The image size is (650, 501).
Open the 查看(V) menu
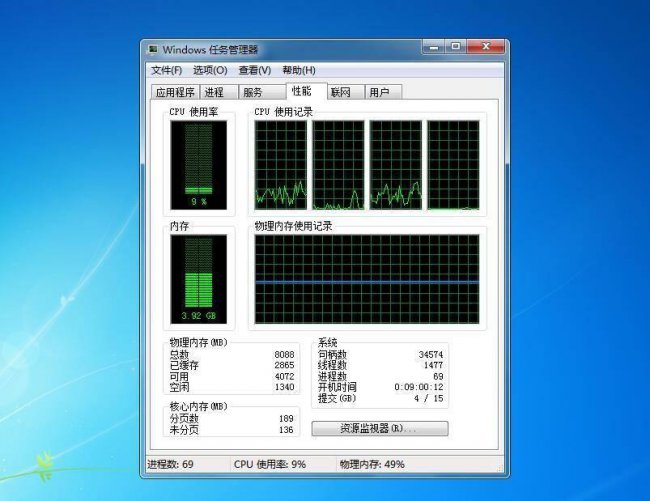coord(255,70)
